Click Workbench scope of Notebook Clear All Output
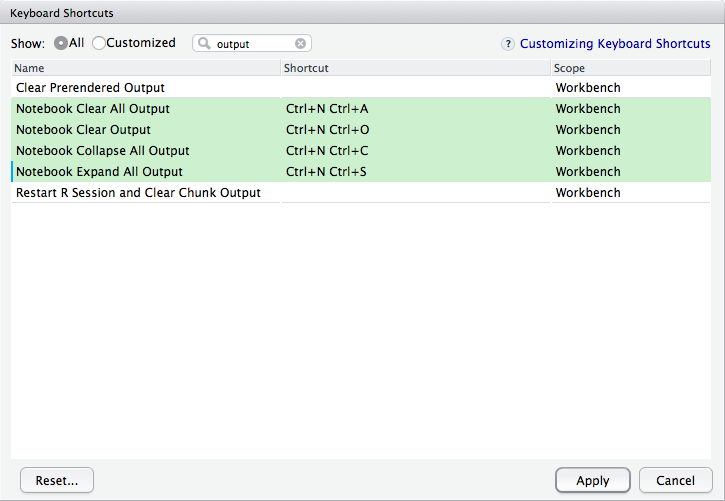 coord(631,109)
